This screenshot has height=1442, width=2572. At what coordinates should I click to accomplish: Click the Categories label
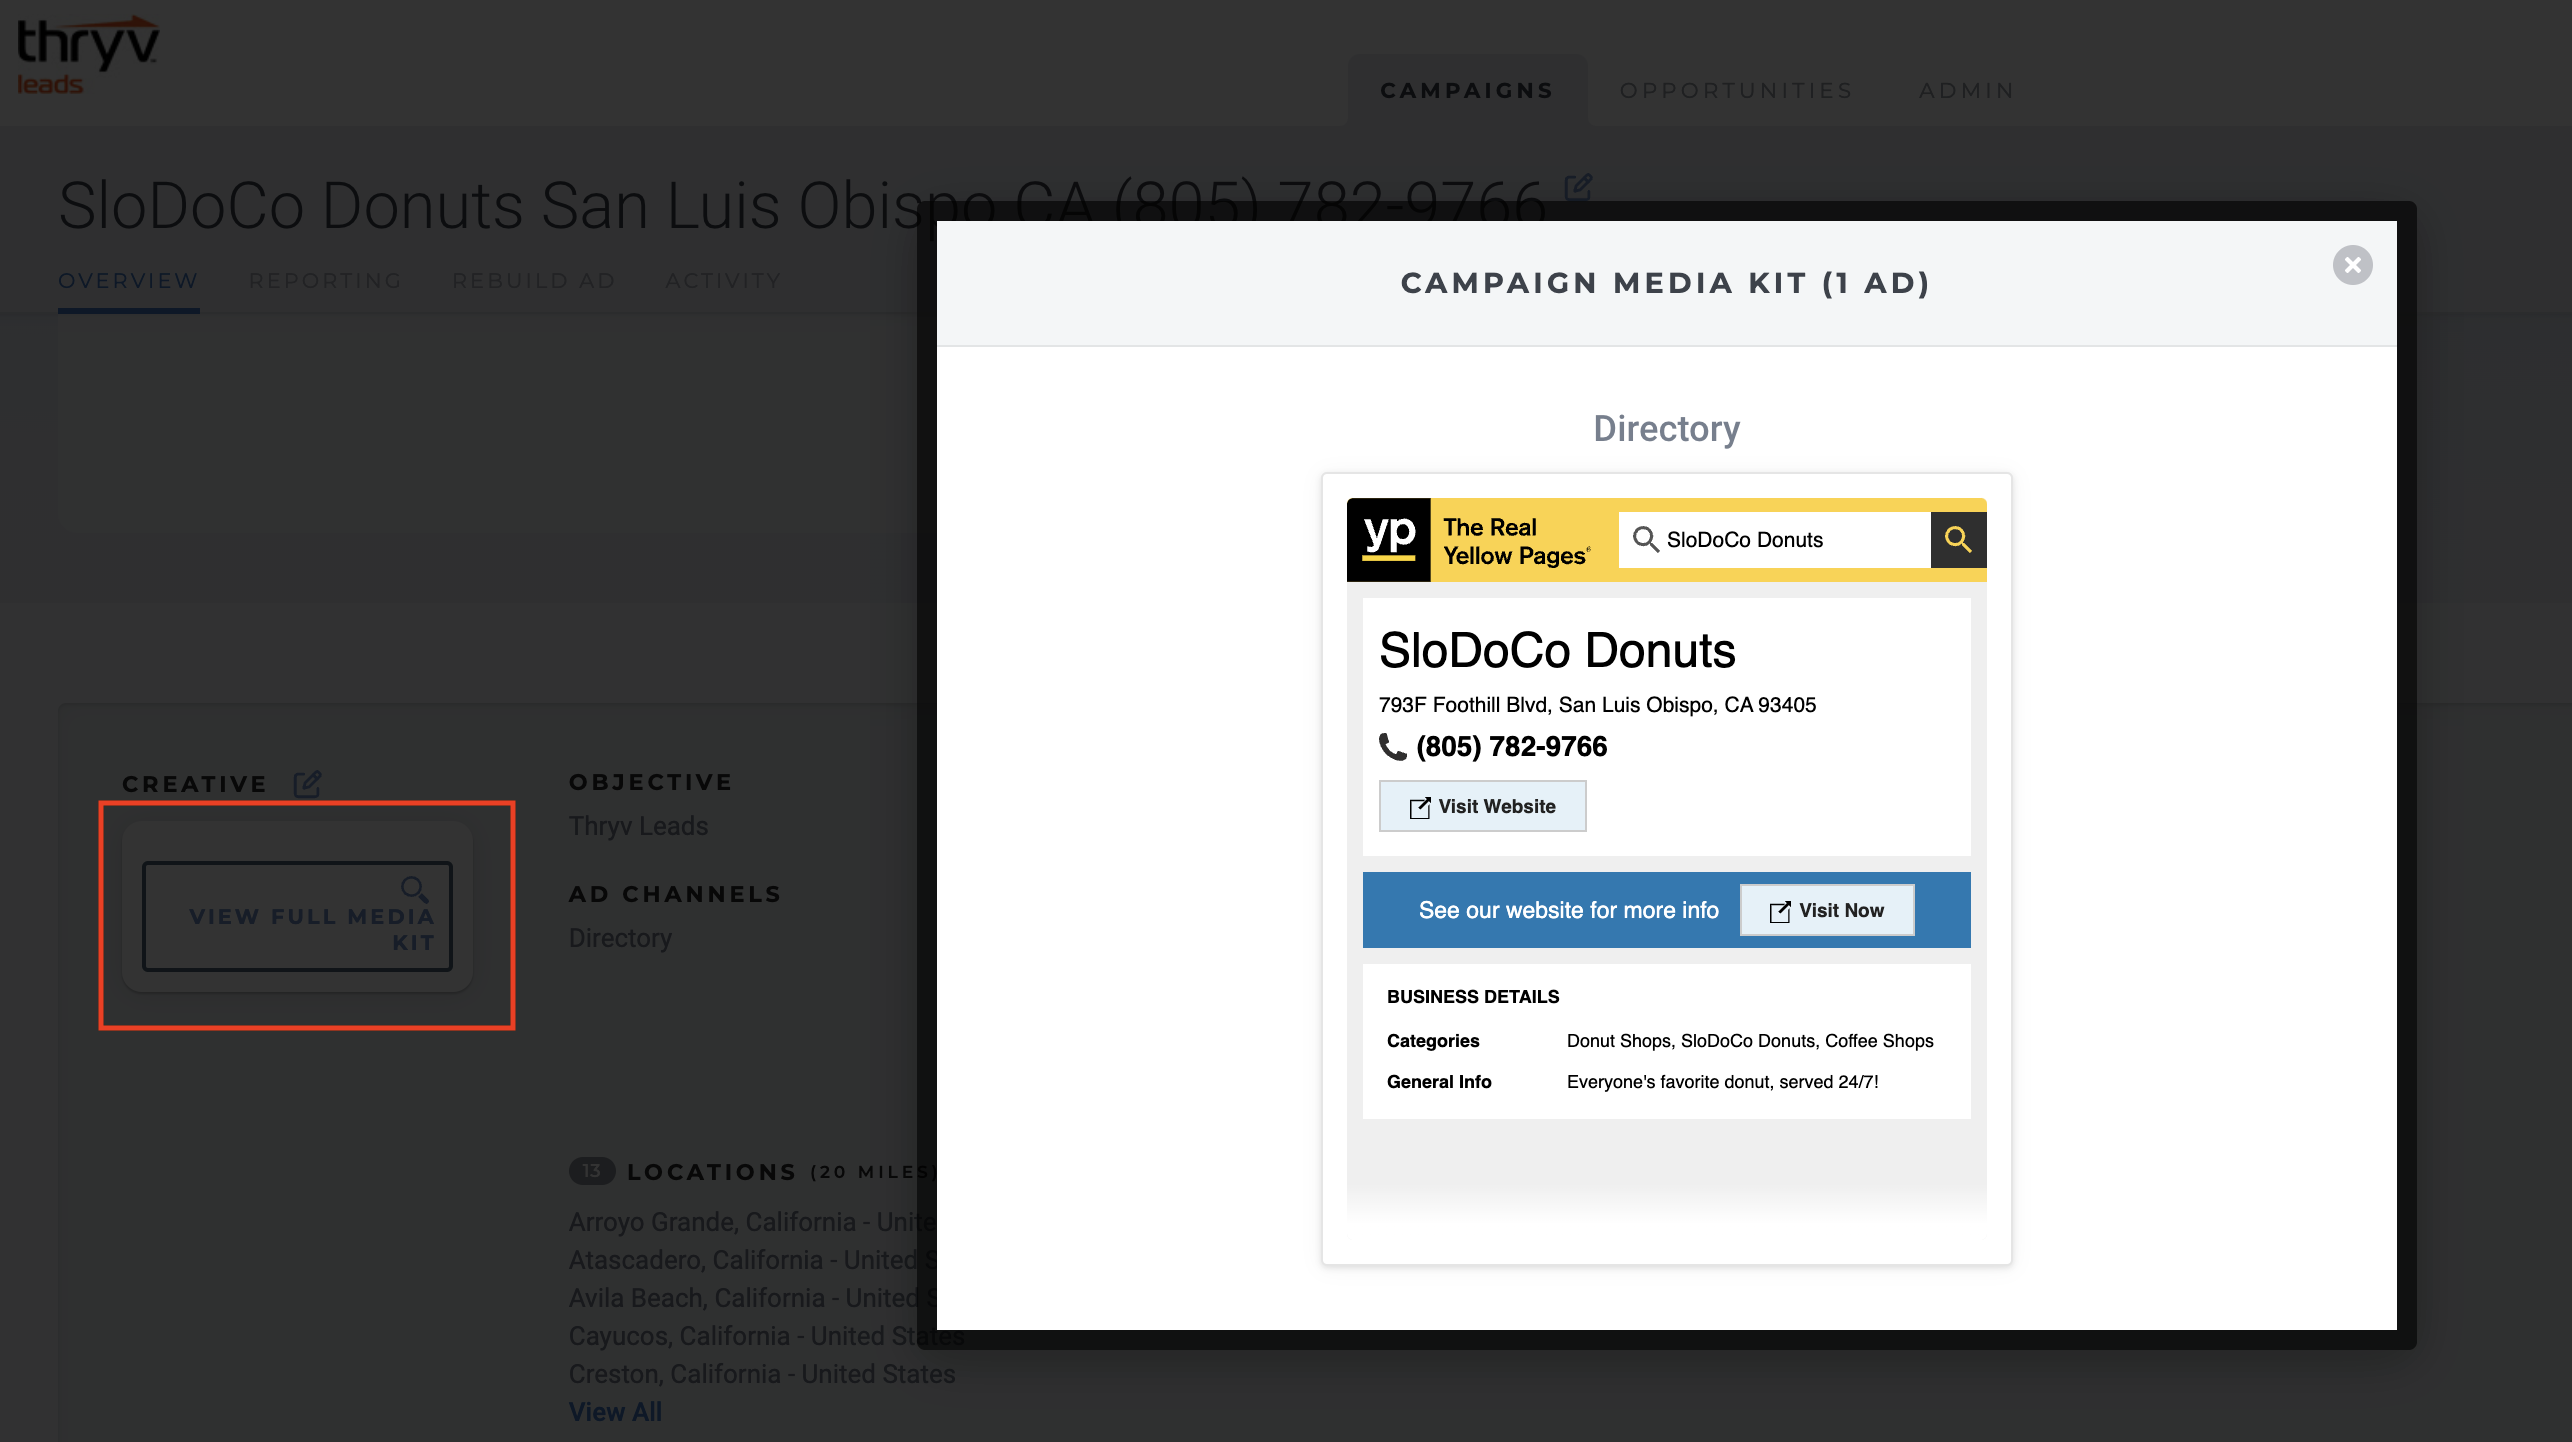click(x=1433, y=1041)
